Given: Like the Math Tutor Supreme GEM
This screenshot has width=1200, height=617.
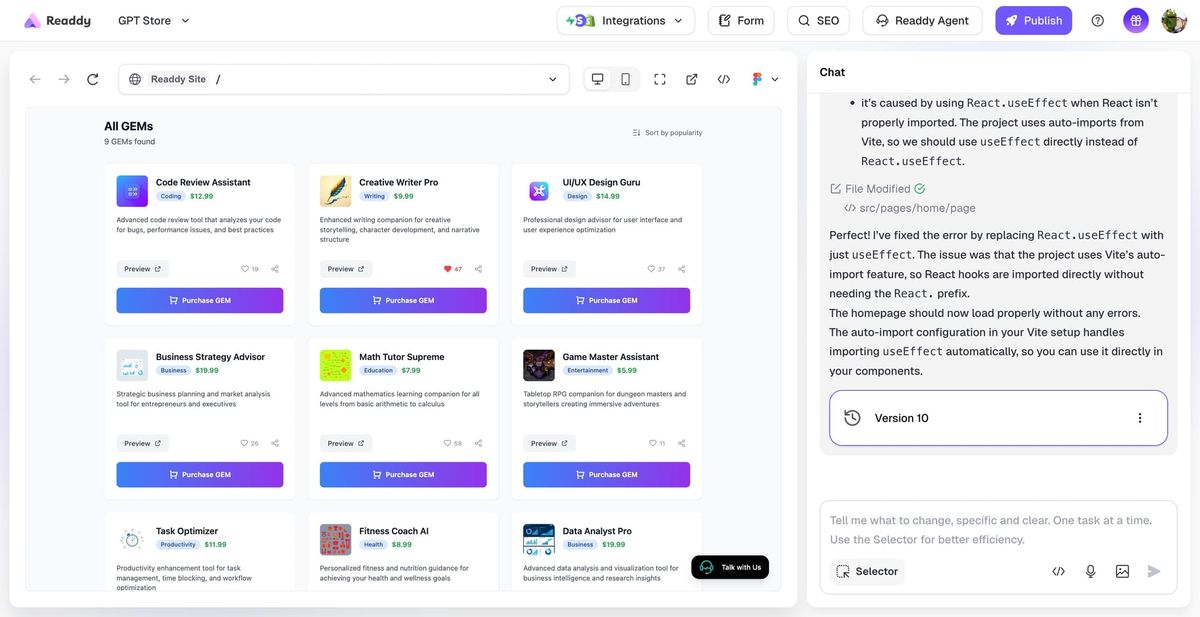Looking at the screenshot, I should 452,443.
